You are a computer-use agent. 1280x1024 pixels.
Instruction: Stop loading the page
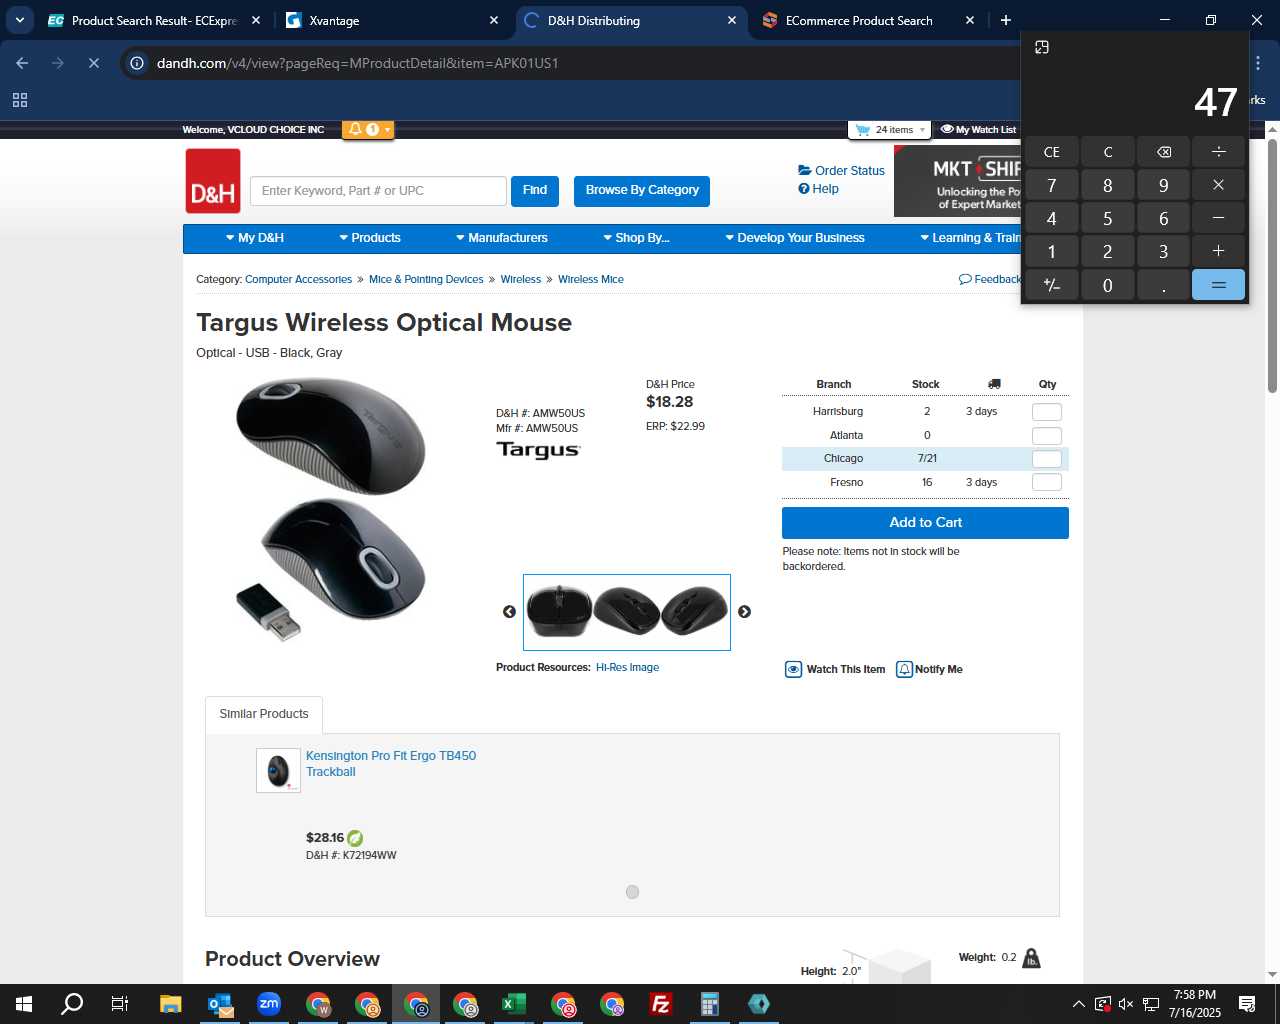[x=93, y=63]
